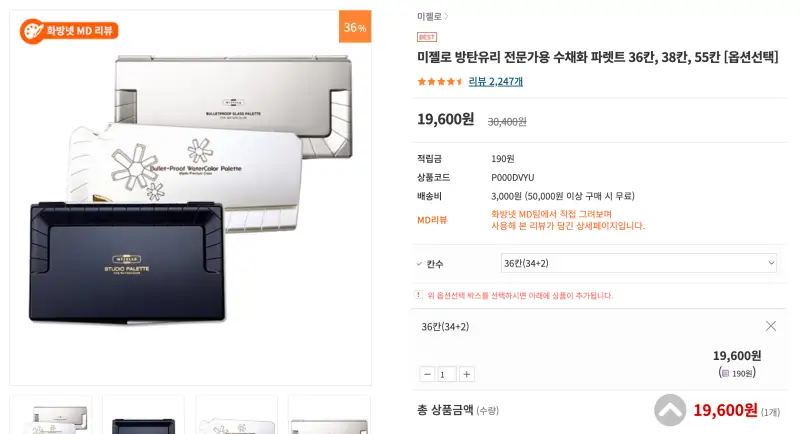Open the 리뷰 2,247개 reviews link

[x=495, y=82]
